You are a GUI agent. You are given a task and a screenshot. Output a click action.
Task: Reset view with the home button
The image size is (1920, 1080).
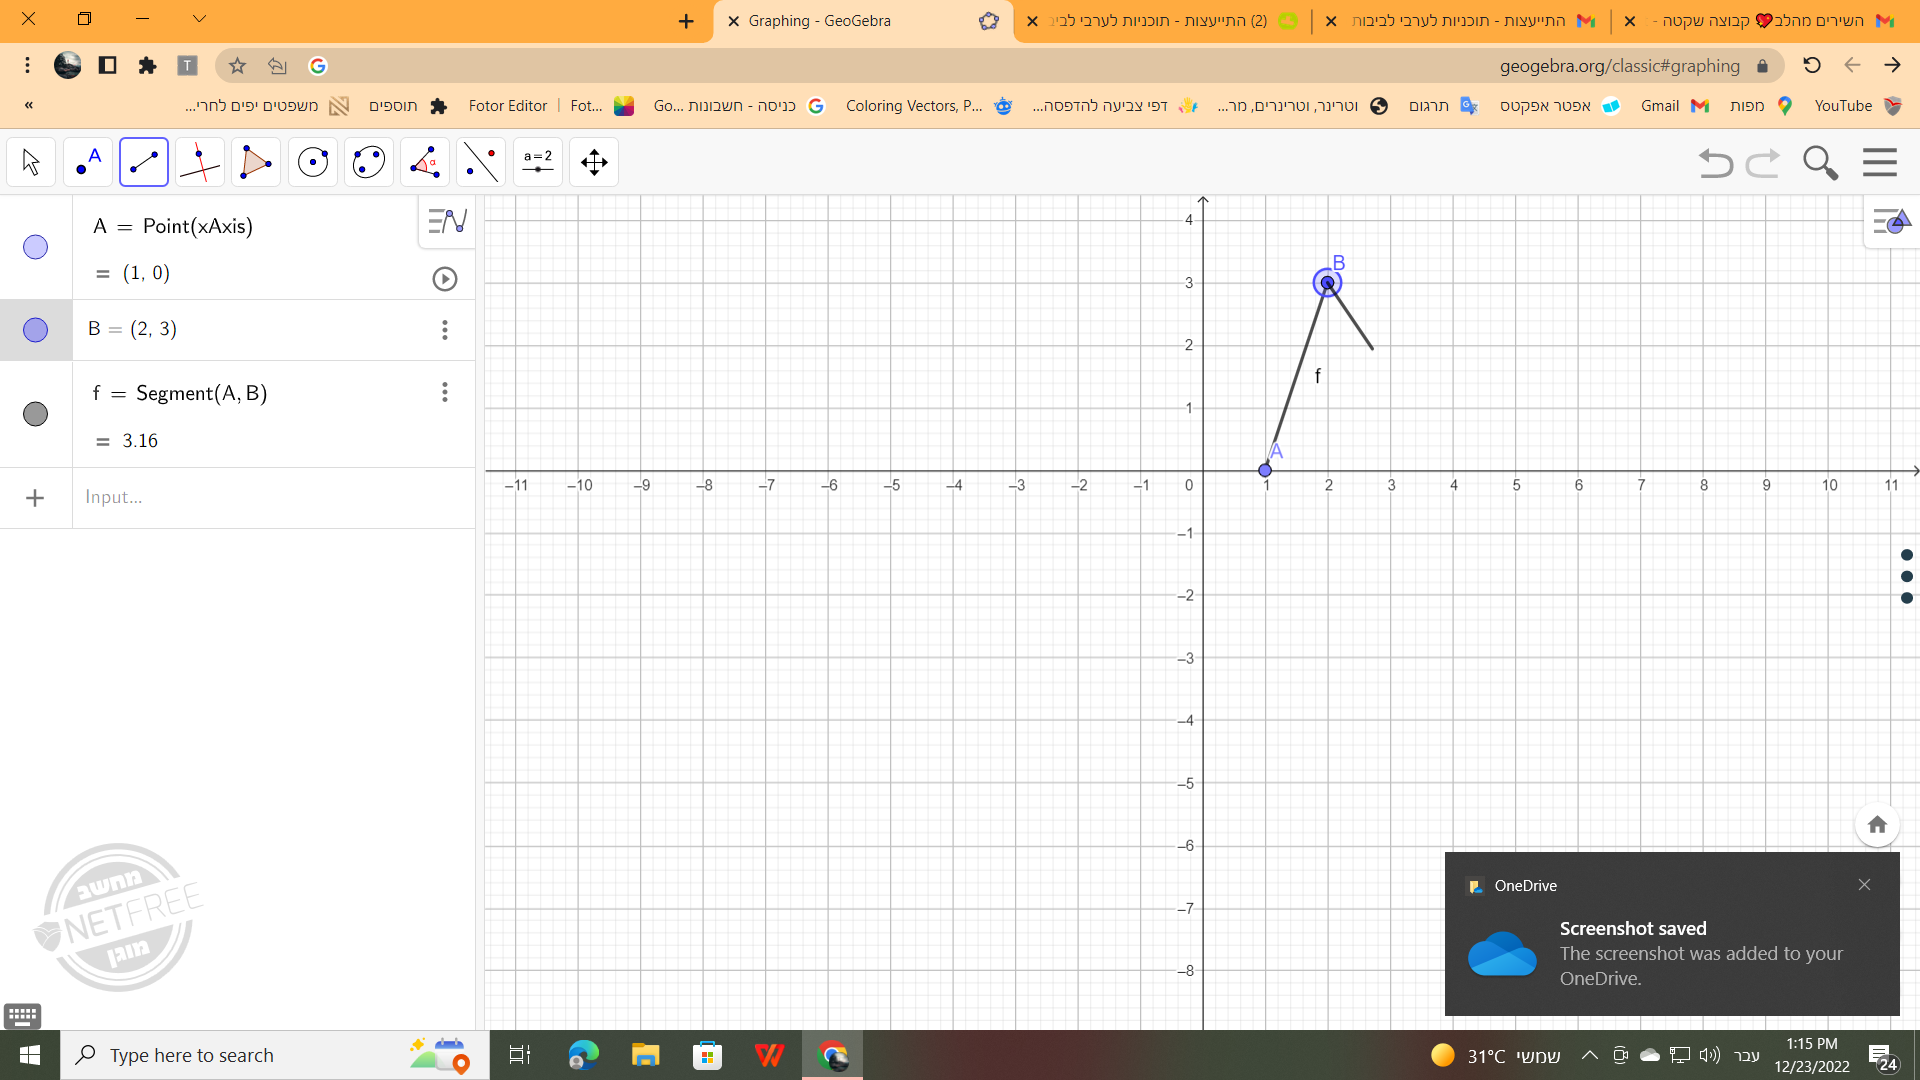point(1877,825)
